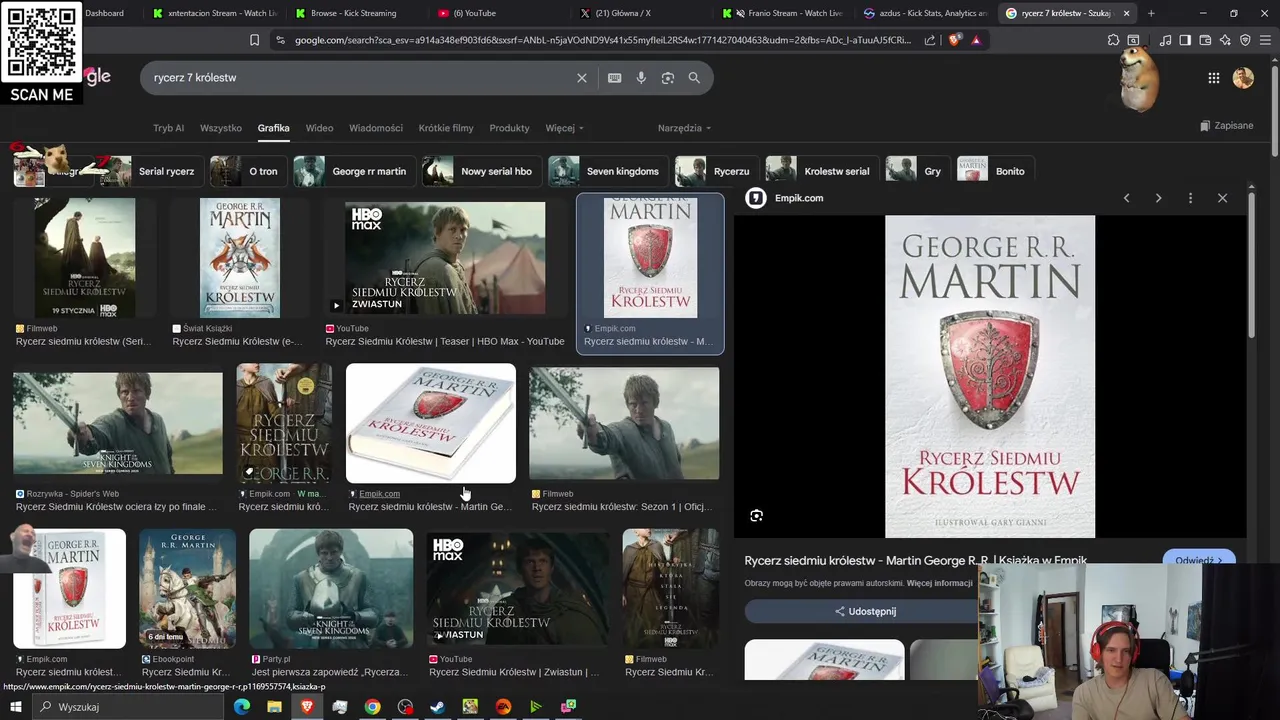The image size is (1280, 720).
Task: Close the image preview panel
Action: point(1222,198)
